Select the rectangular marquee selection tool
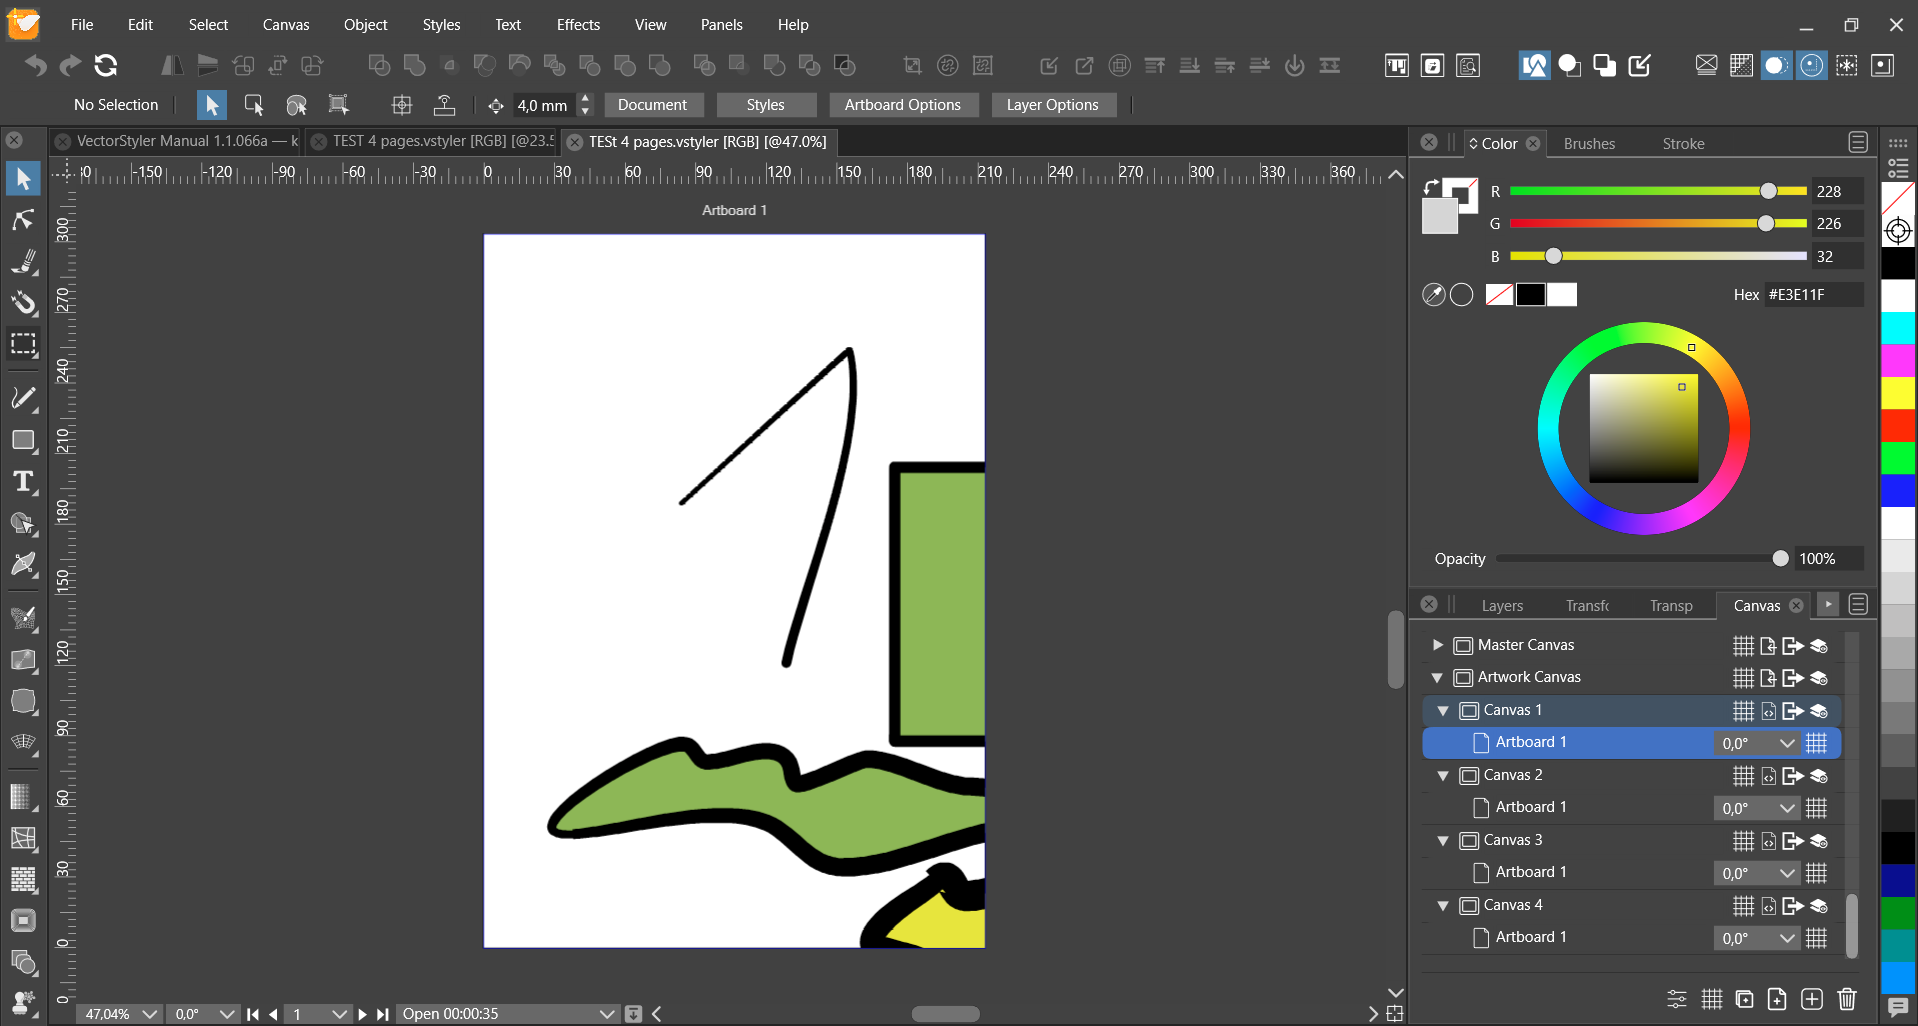The width and height of the screenshot is (1918, 1026). click(x=23, y=344)
